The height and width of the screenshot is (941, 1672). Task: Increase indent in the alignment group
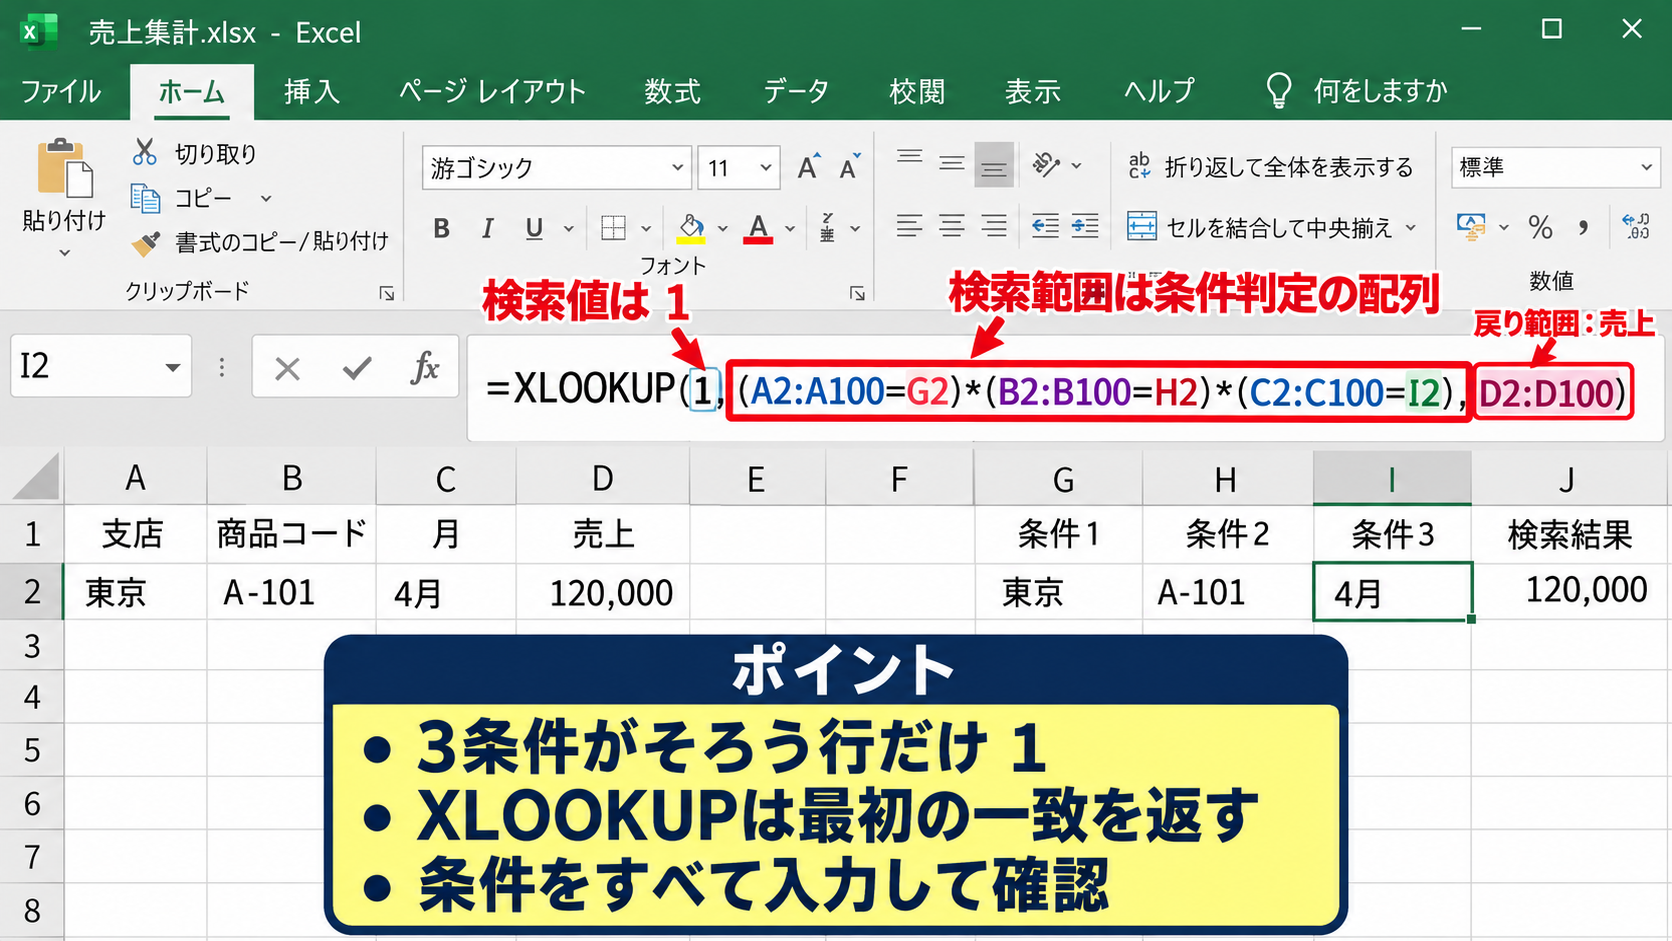[x=1085, y=227]
